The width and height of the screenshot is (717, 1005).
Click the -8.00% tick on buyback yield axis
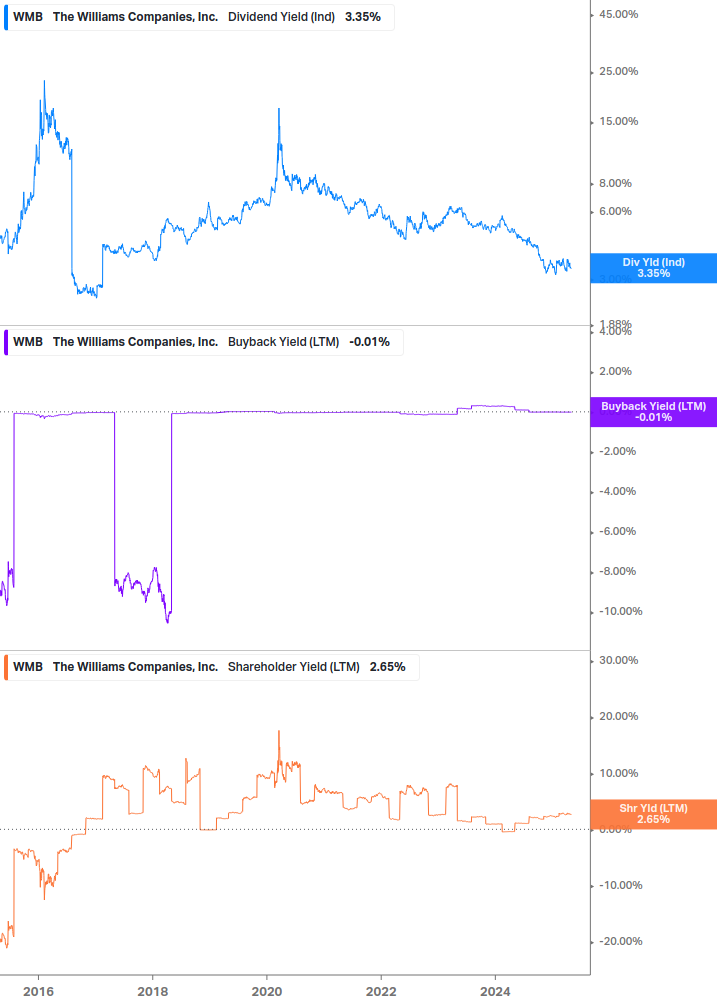click(618, 572)
